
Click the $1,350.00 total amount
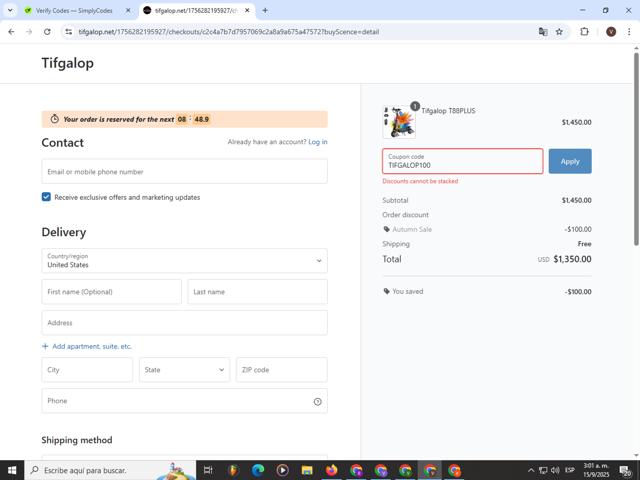[572, 259]
